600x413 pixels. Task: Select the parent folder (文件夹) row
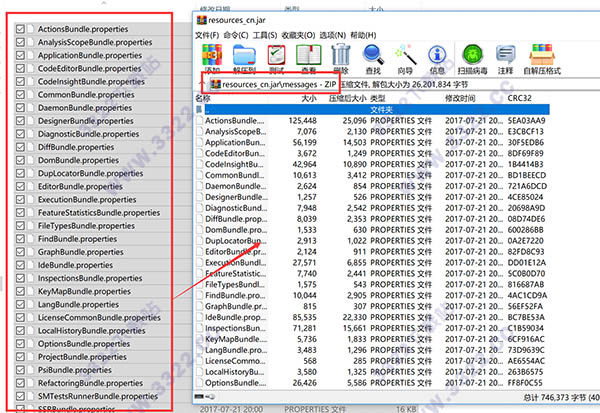373,110
